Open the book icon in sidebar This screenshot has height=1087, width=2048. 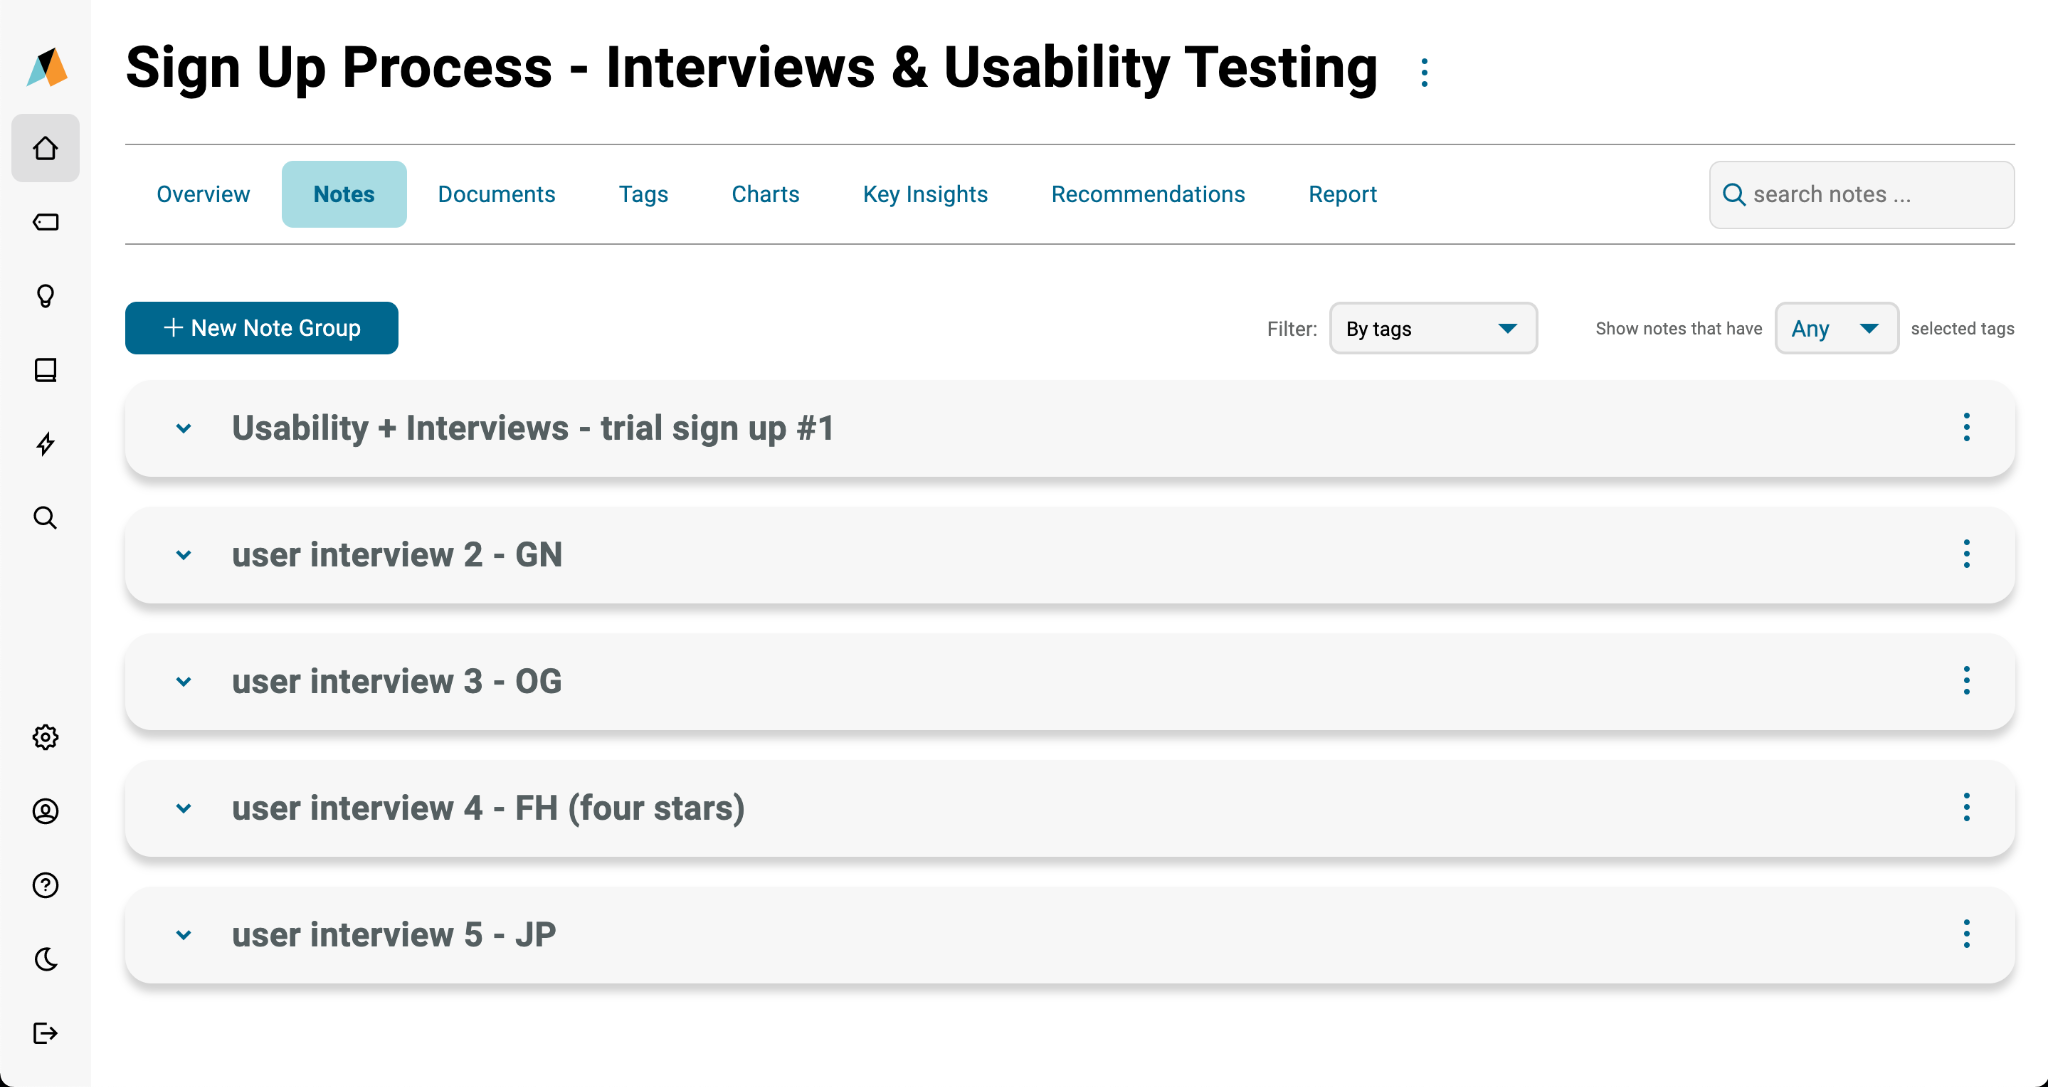[x=45, y=370]
